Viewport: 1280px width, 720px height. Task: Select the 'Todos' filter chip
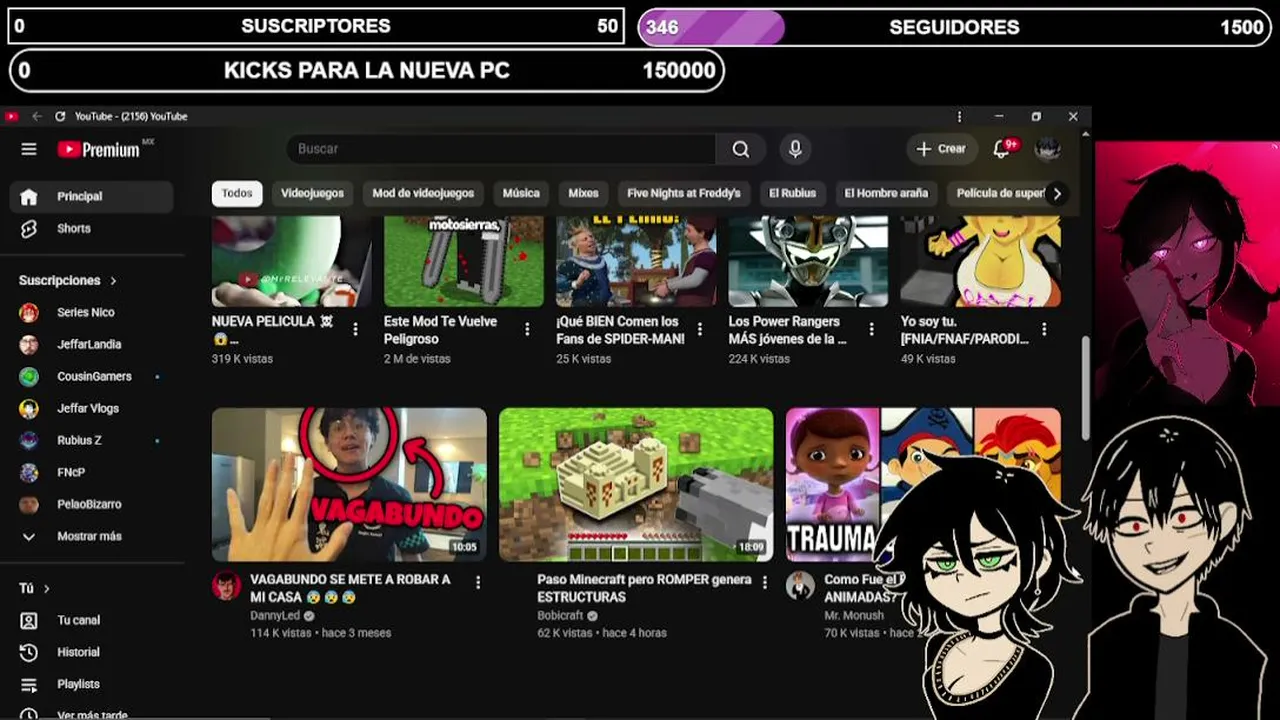pyautogui.click(x=237, y=193)
